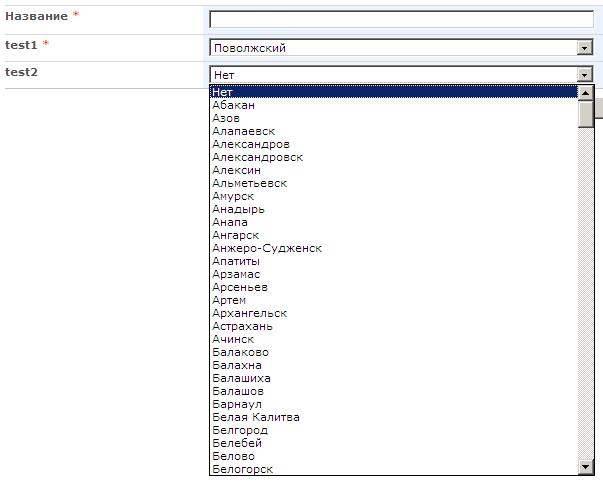Click the Название text input field
This screenshot has width=603, height=482.
click(x=401, y=19)
